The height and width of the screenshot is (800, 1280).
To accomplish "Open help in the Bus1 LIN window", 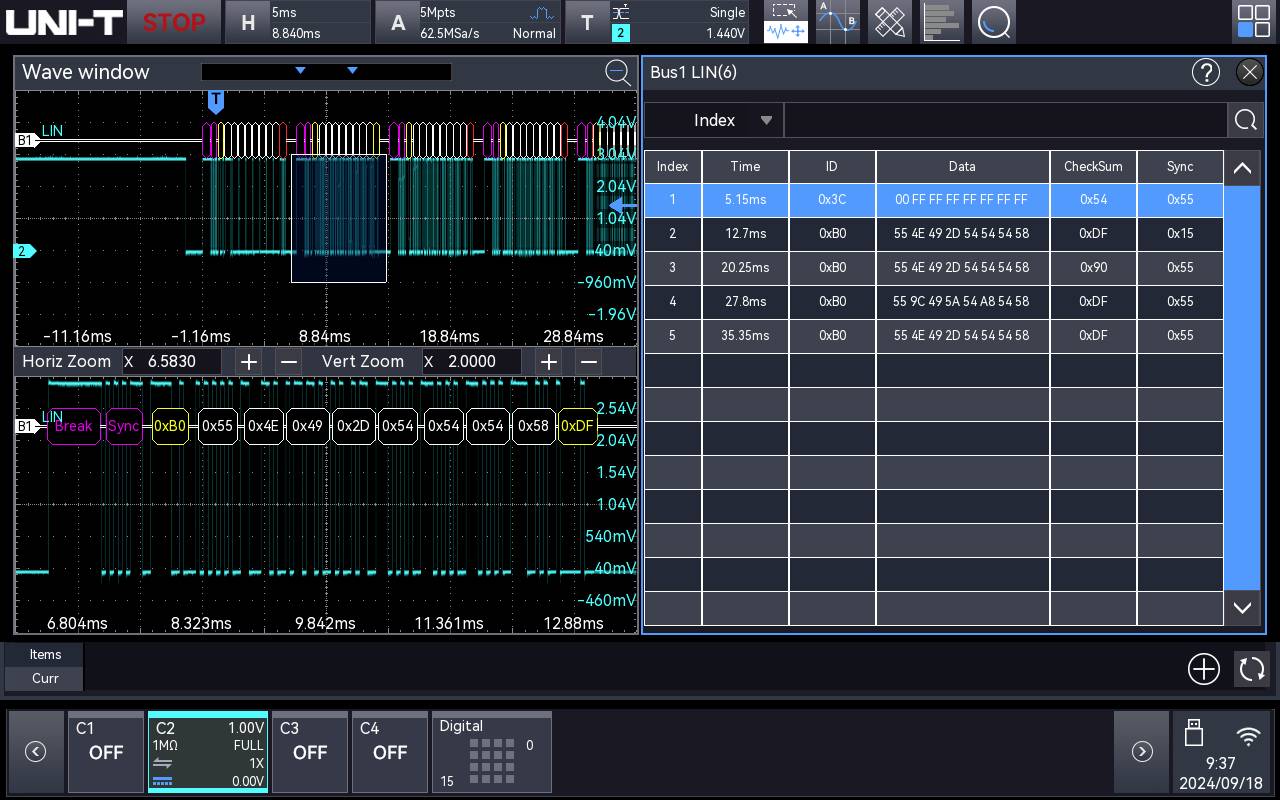I will click(1206, 72).
